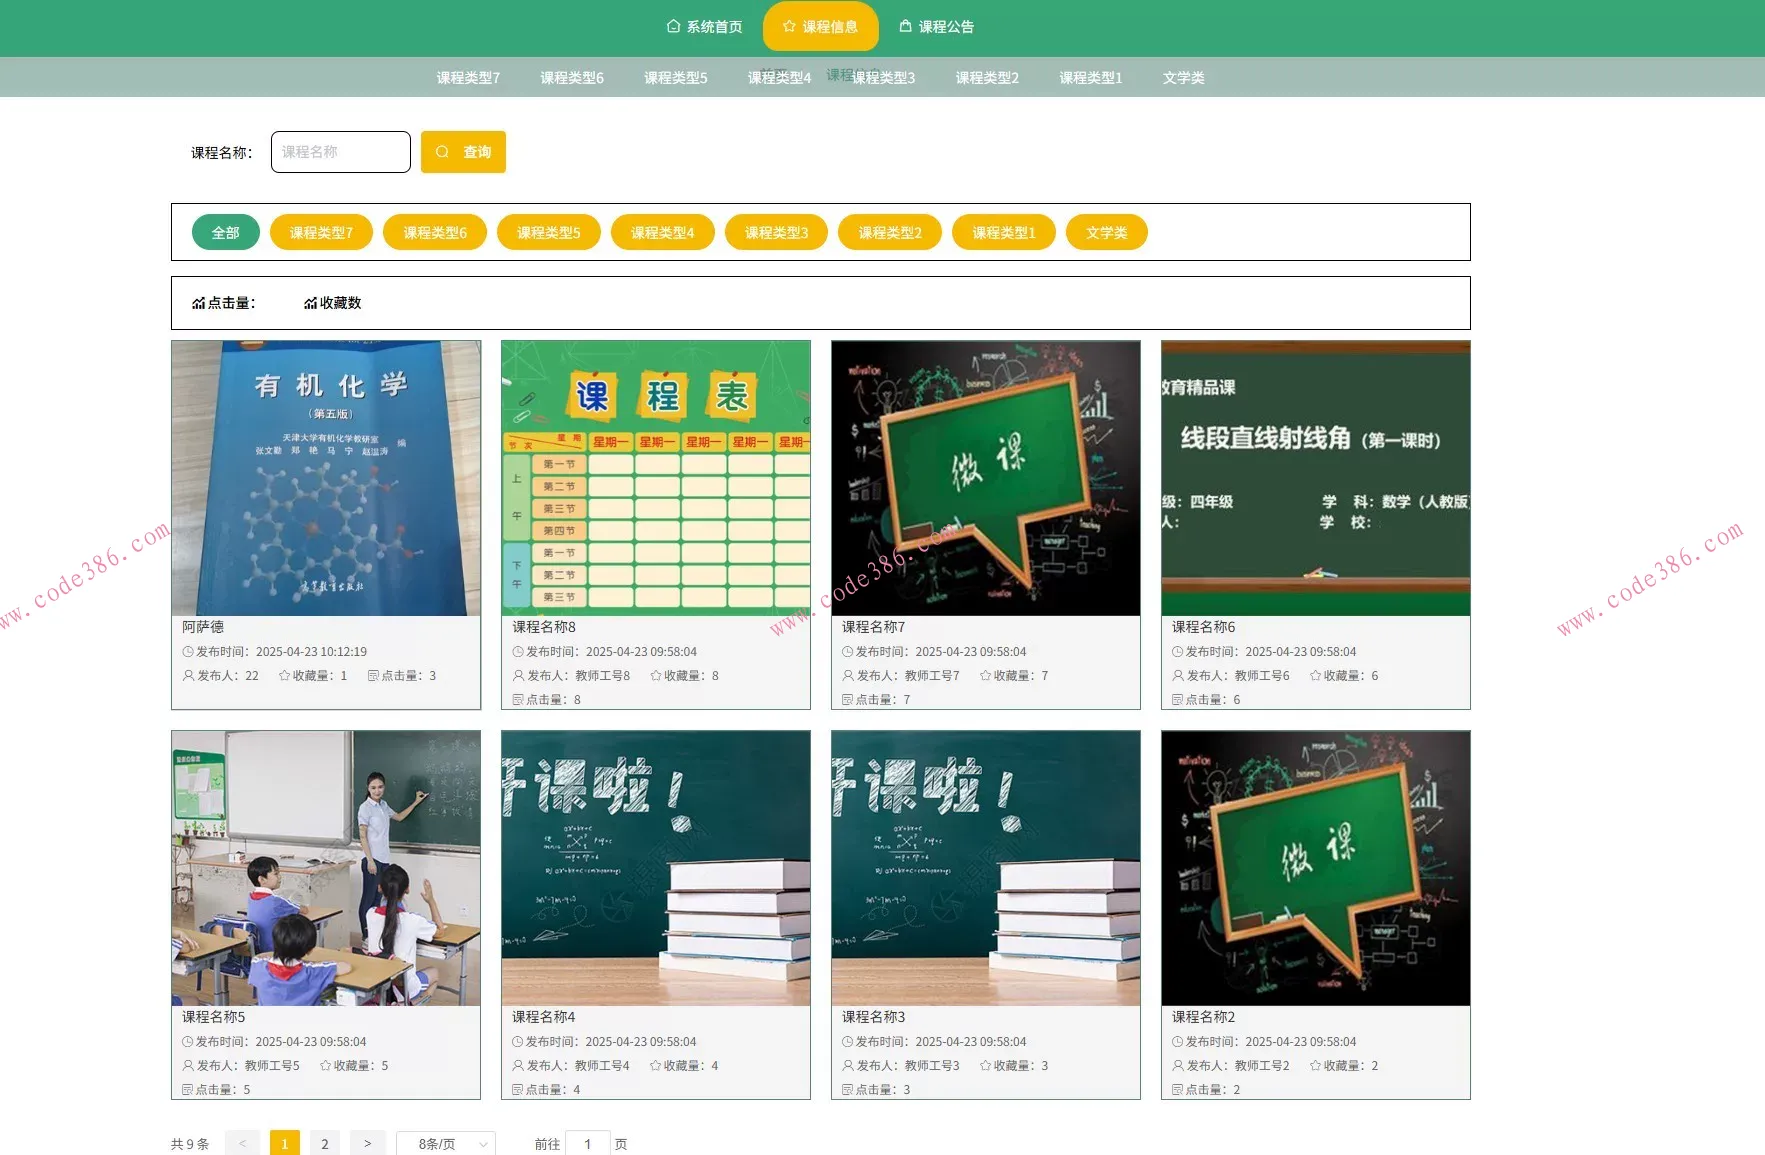Viewport: 1765px width, 1155px height.
Task: Click the clock icon on 课程名称6 card
Action: (1178, 652)
